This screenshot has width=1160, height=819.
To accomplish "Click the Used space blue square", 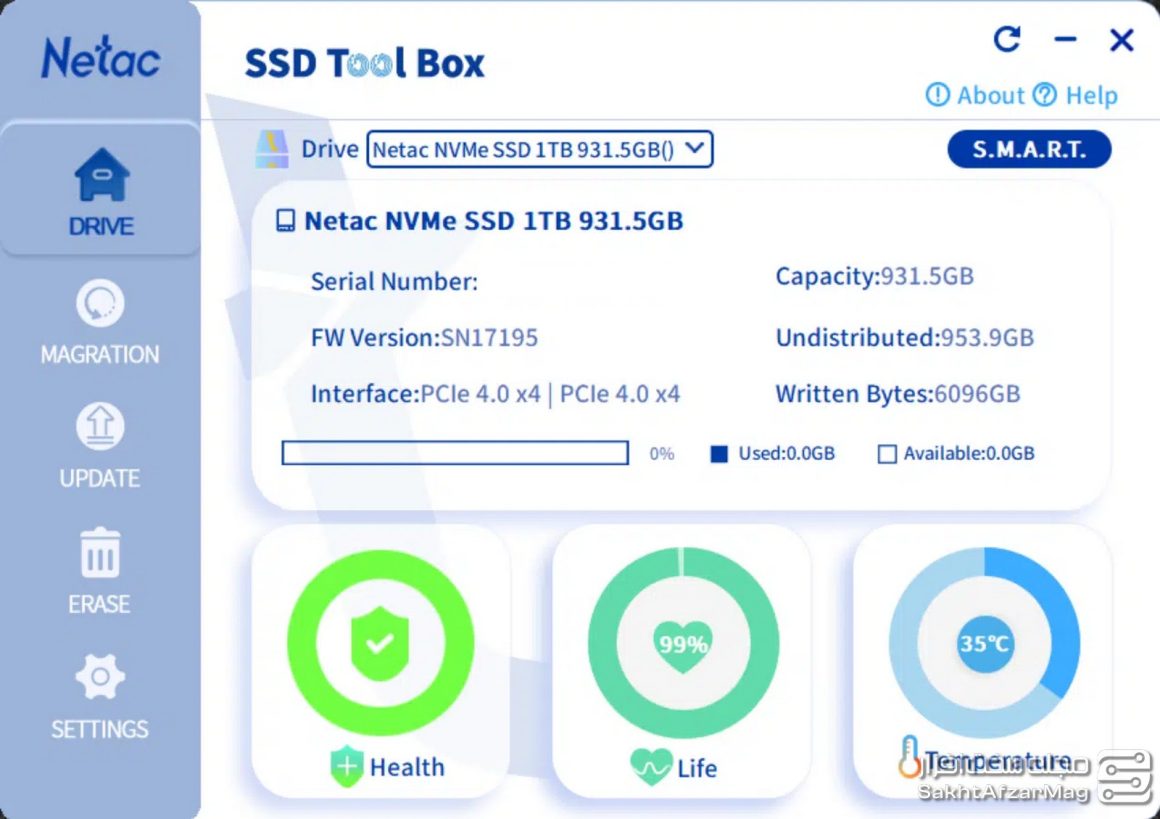I will point(718,454).
